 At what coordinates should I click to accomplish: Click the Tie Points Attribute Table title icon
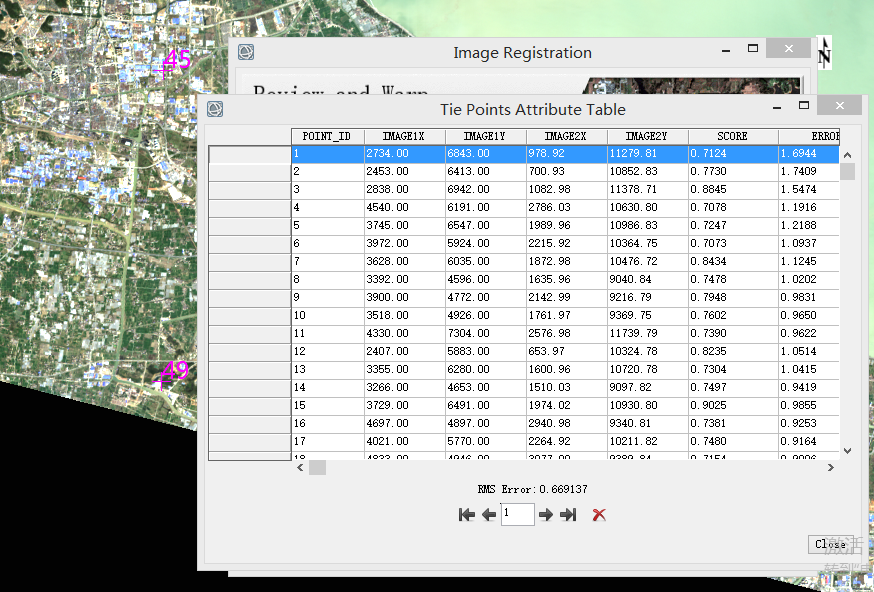point(214,109)
